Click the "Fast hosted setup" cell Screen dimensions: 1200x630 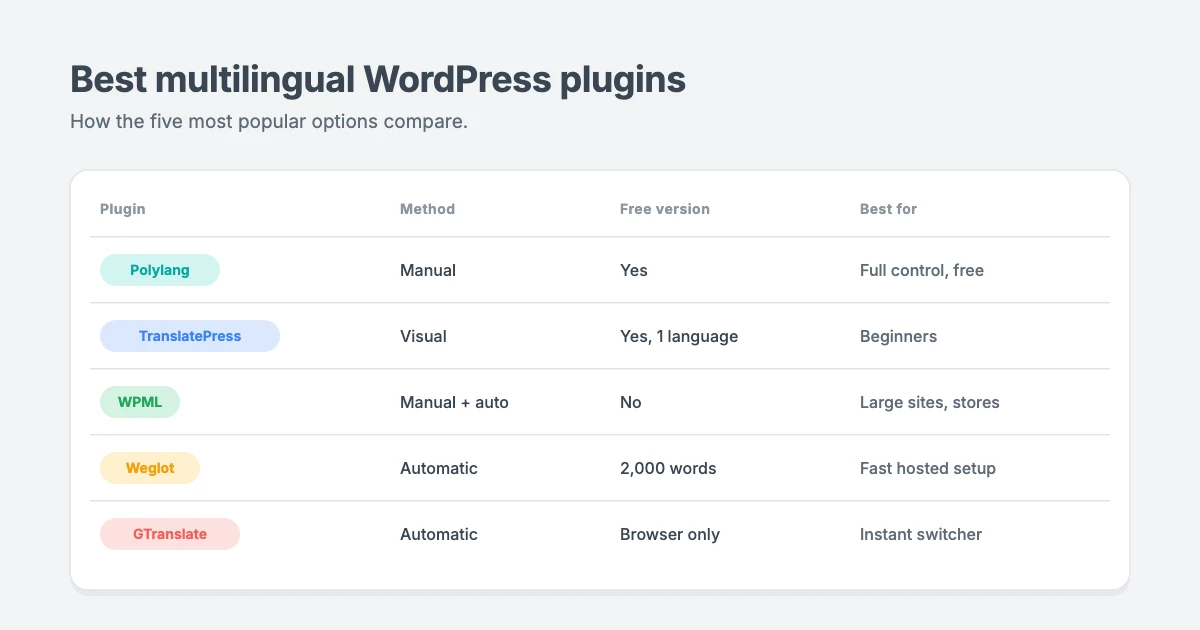(928, 468)
